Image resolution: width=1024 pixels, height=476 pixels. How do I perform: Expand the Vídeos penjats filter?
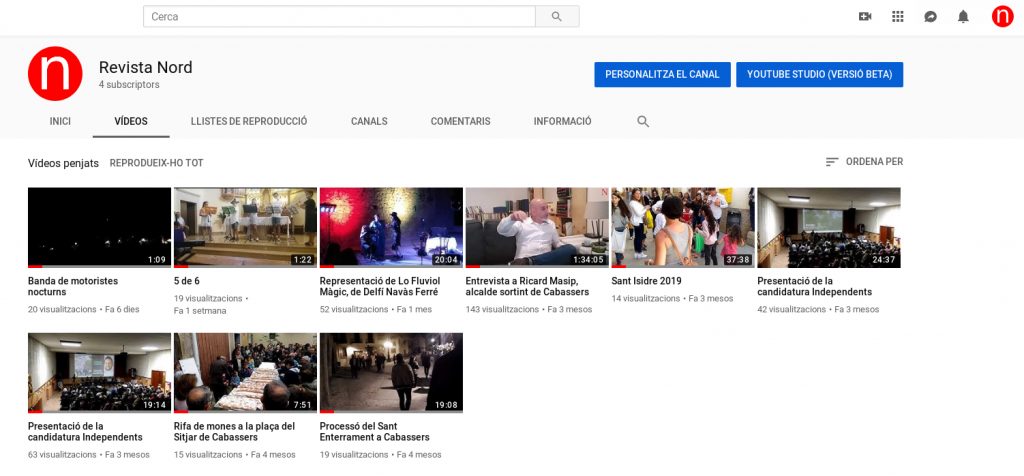(63, 163)
